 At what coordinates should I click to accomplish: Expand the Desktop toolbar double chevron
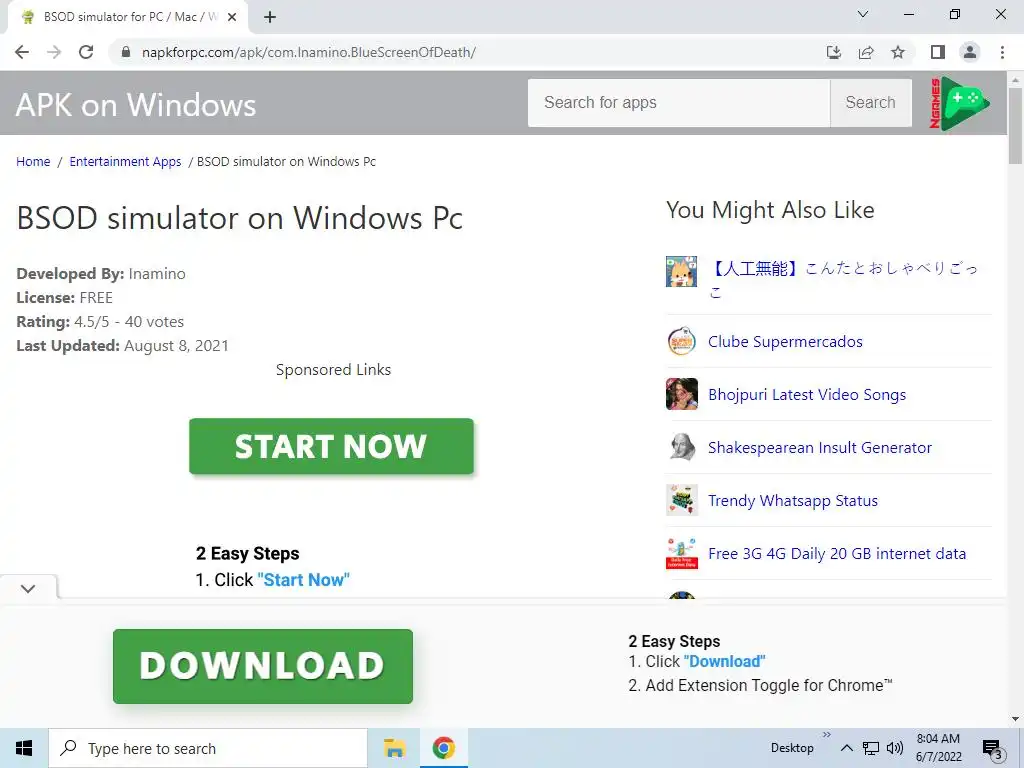(x=827, y=735)
